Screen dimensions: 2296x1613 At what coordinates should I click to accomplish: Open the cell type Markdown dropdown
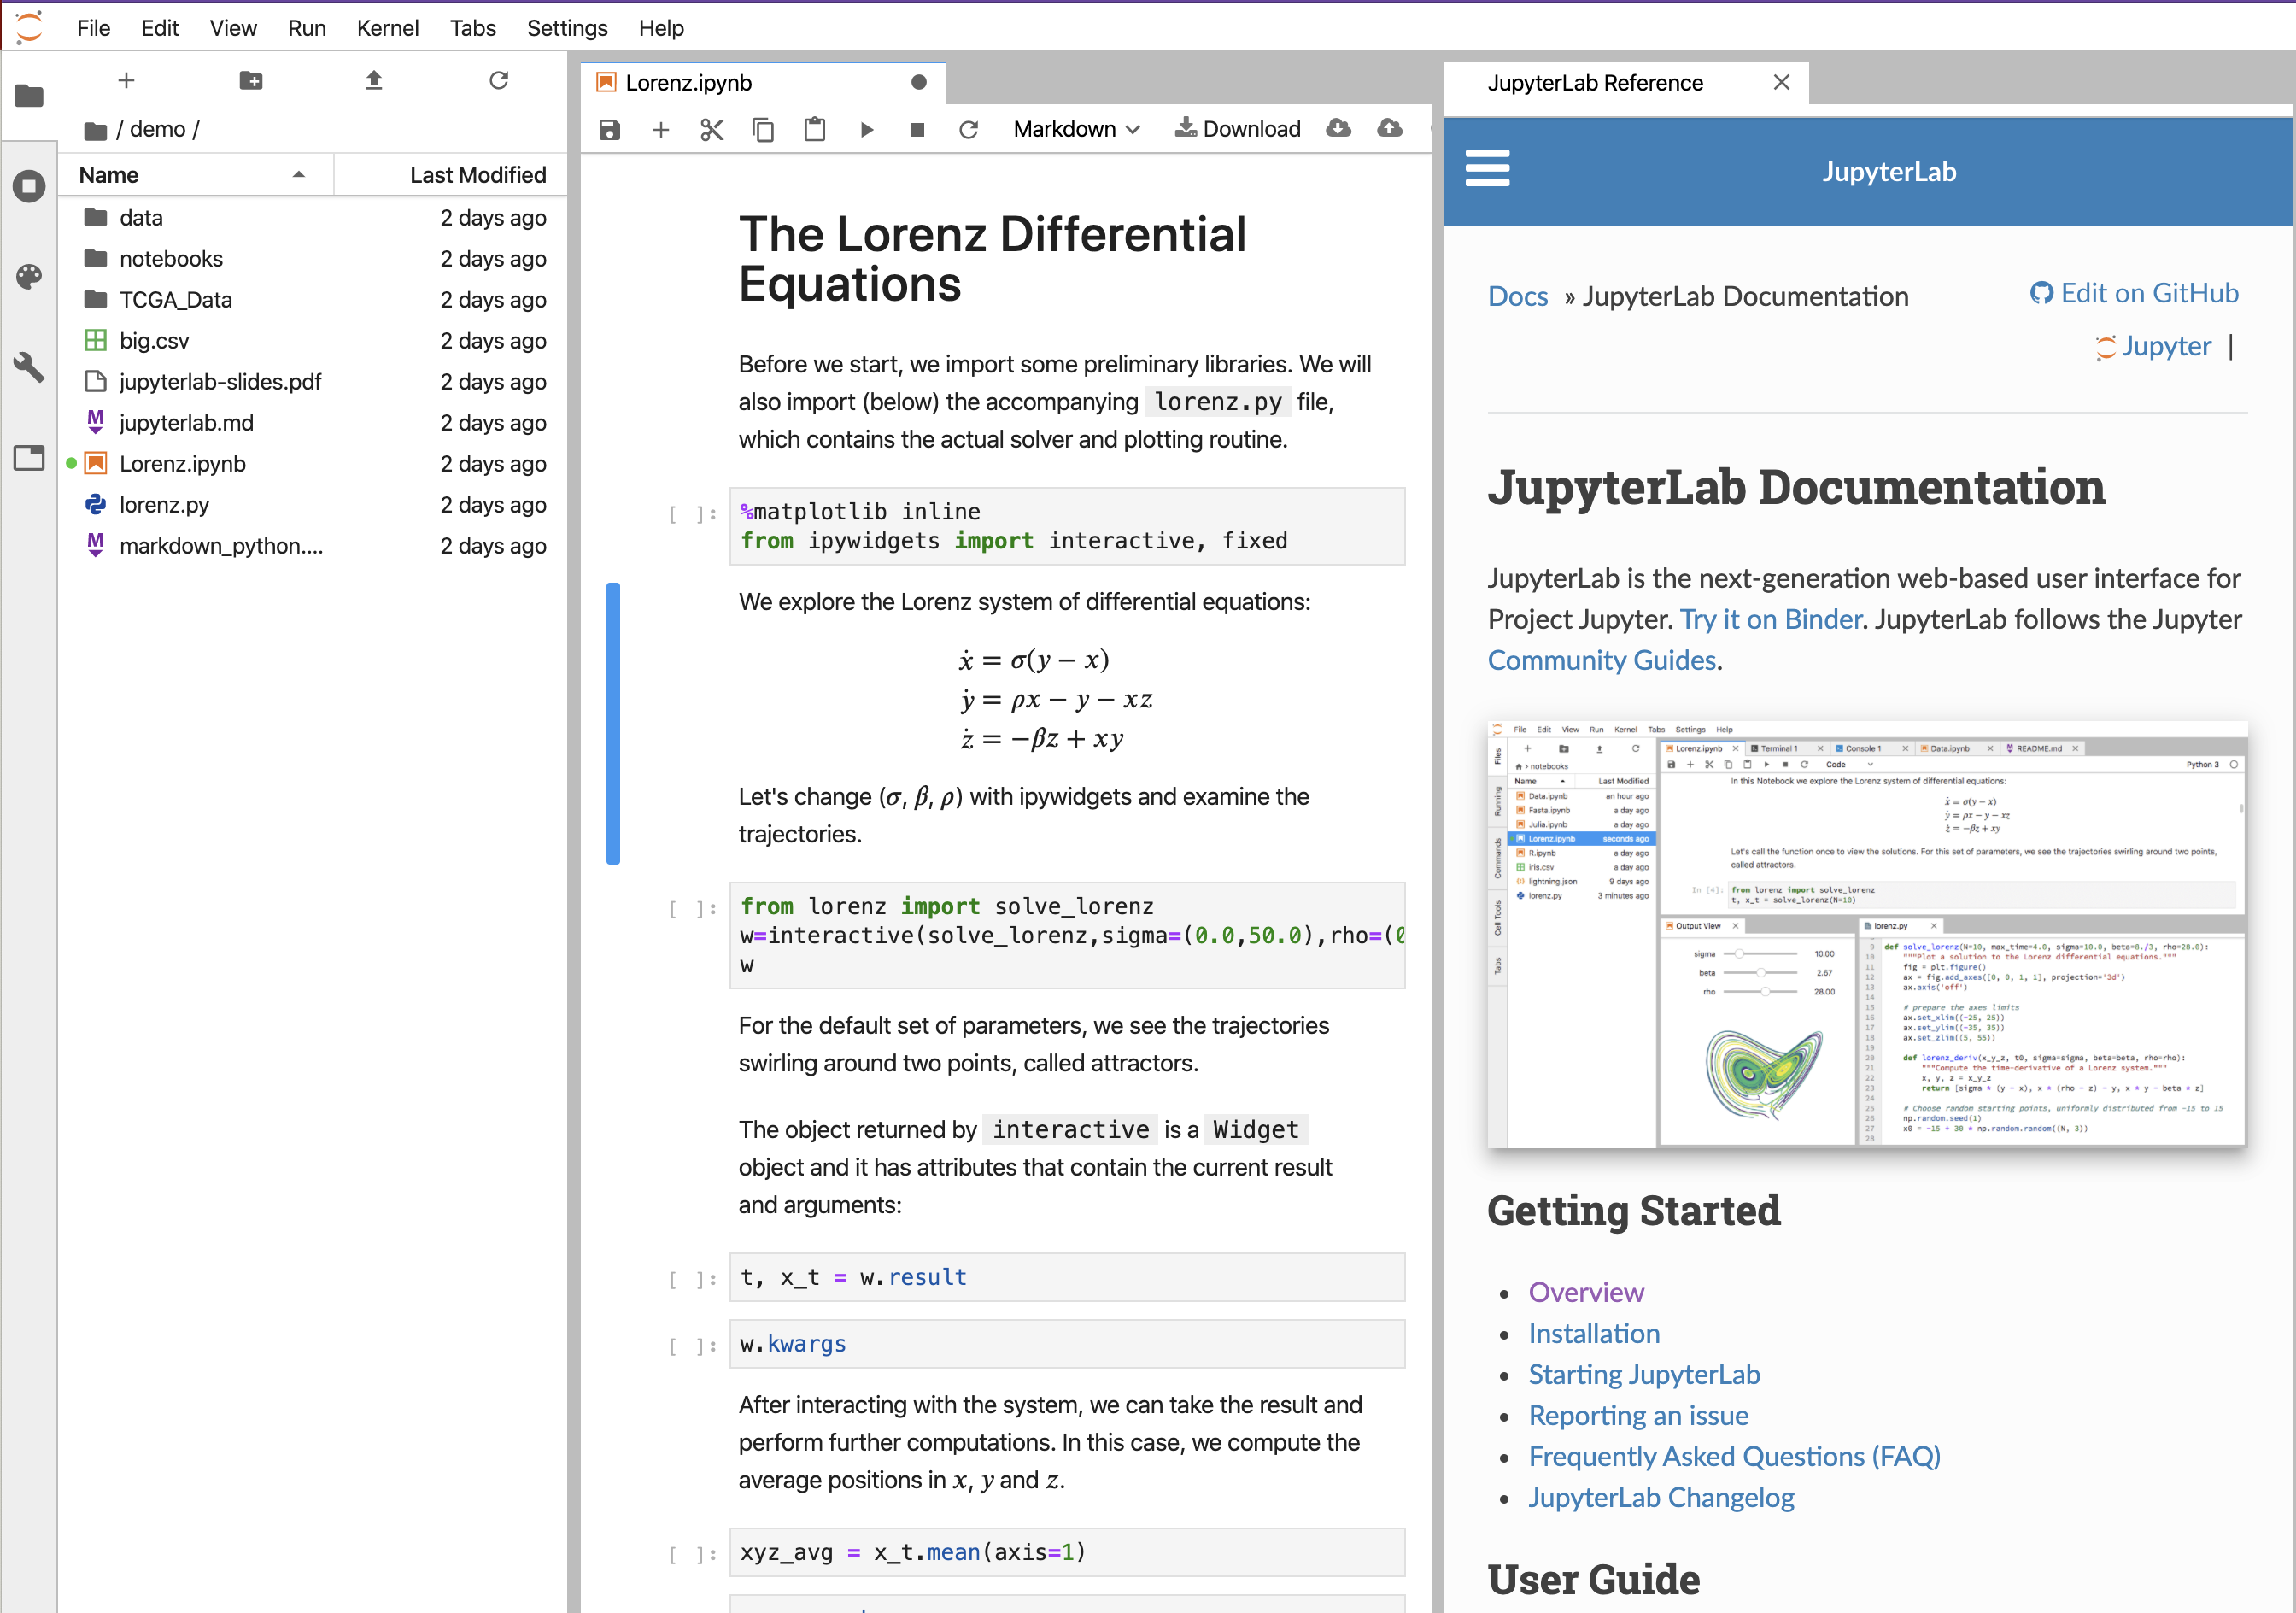1076,129
